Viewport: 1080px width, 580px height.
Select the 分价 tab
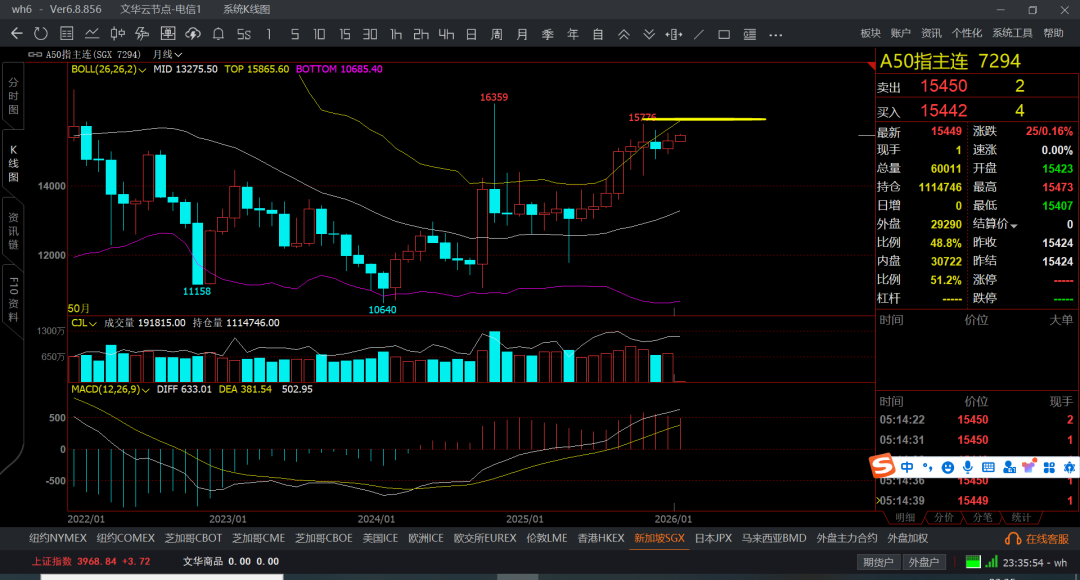[x=944, y=517]
